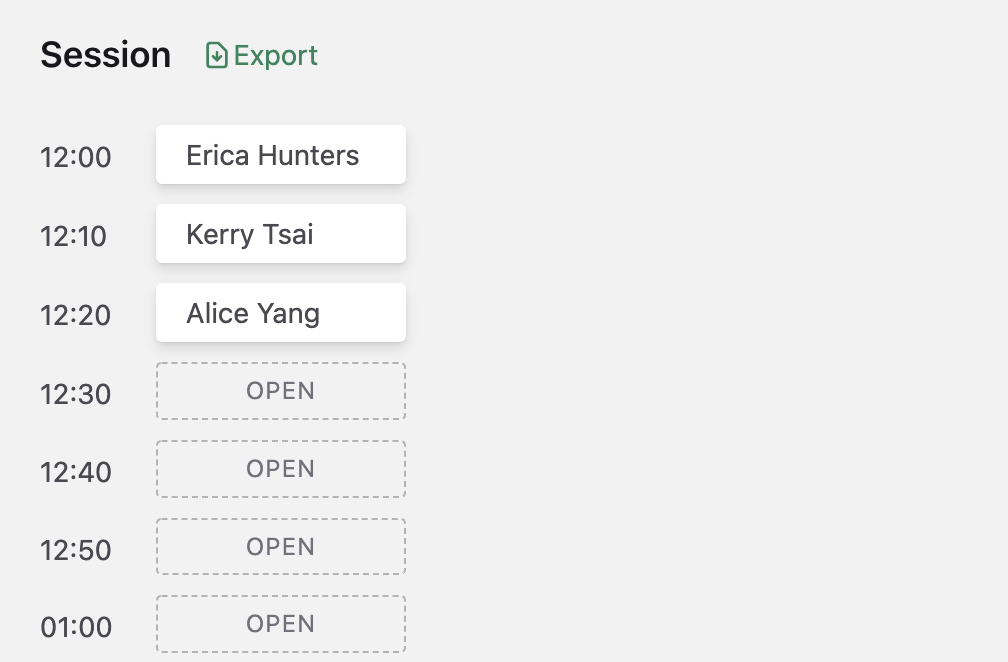Click the Export download file icon
Screen dimensions: 1008x662
point(217,55)
